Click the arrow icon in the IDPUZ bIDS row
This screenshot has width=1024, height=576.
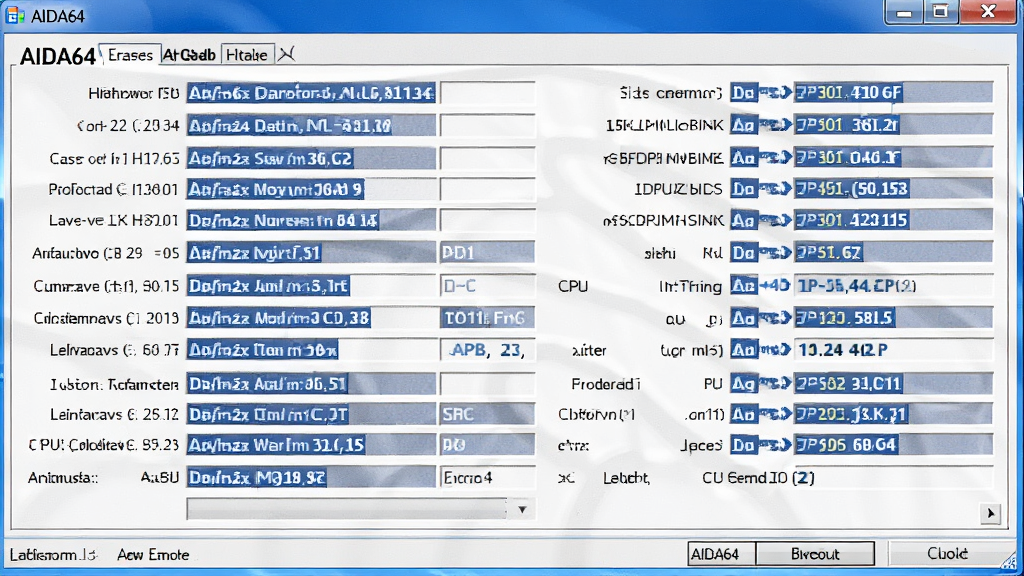pos(775,189)
